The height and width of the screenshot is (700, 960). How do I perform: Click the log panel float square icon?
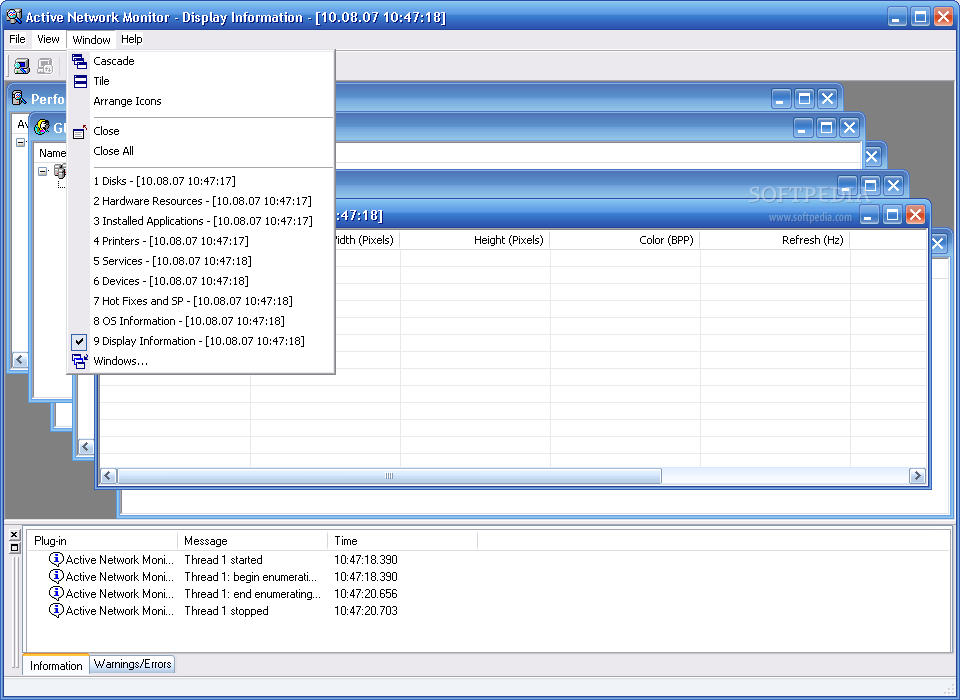click(15, 548)
